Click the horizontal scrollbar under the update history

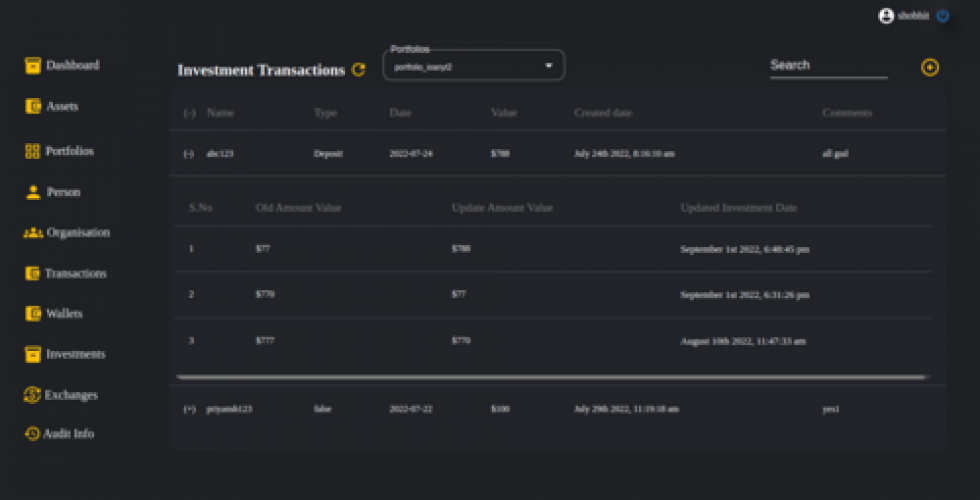coord(551,377)
